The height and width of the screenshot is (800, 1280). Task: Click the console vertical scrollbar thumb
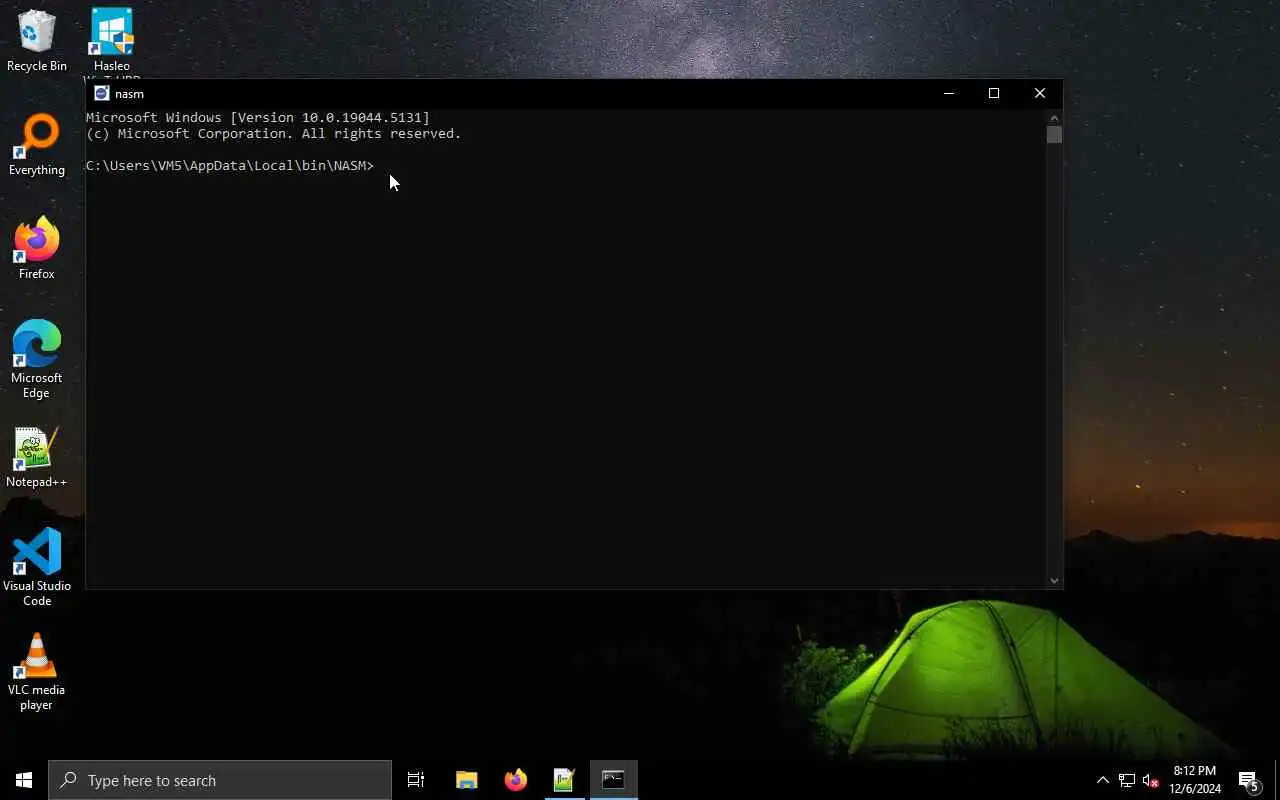click(x=1054, y=135)
